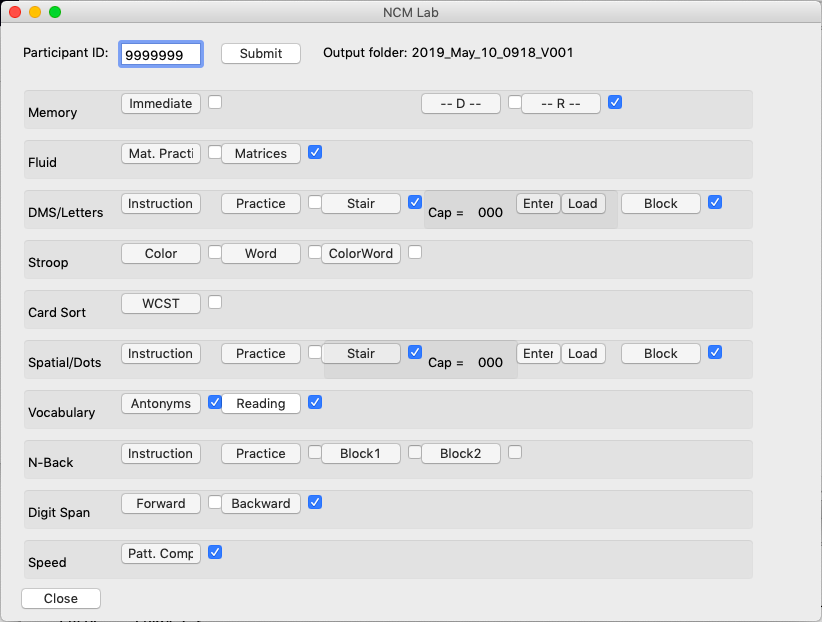The height and width of the screenshot is (622, 822).
Task: Run Spatial/Dots Stair task
Action: coord(361,353)
